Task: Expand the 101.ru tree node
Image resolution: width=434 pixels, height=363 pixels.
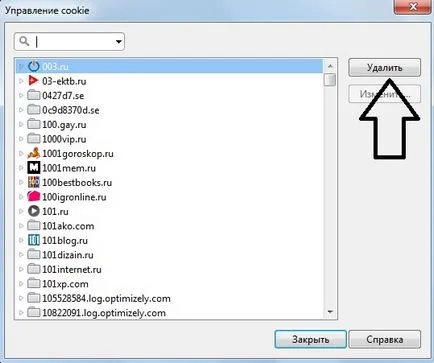Action: pos(21,211)
